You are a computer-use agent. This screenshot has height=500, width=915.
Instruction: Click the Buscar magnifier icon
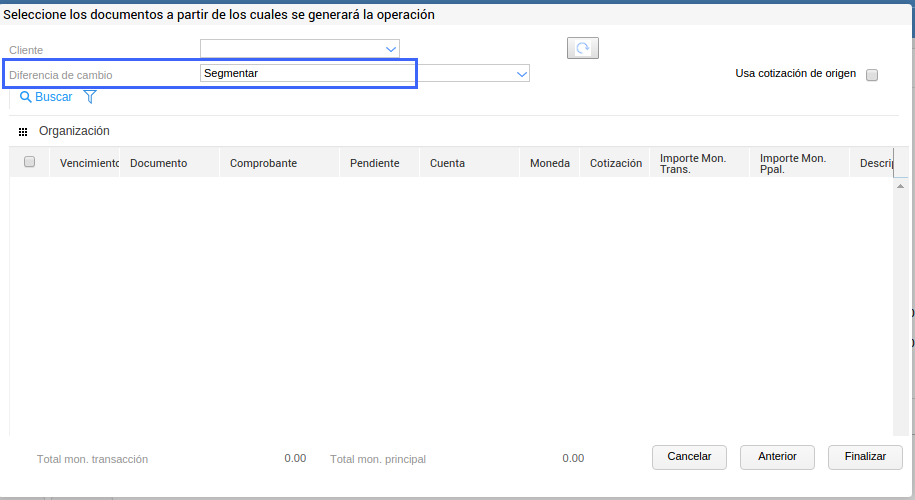(25, 97)
